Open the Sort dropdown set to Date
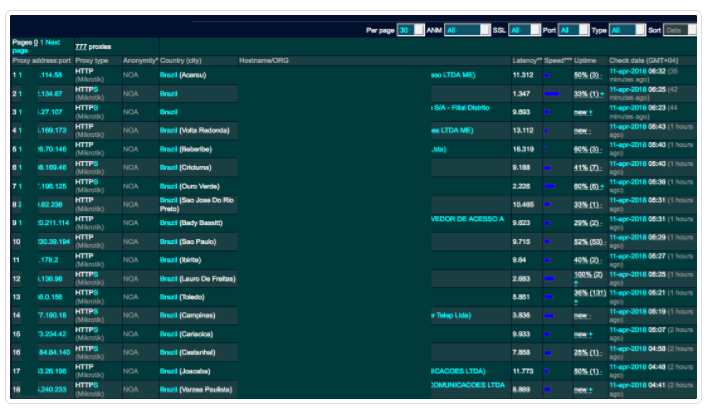Image resolution: width=711 pixels, height=410 pixels. click(x=679, y=30)
